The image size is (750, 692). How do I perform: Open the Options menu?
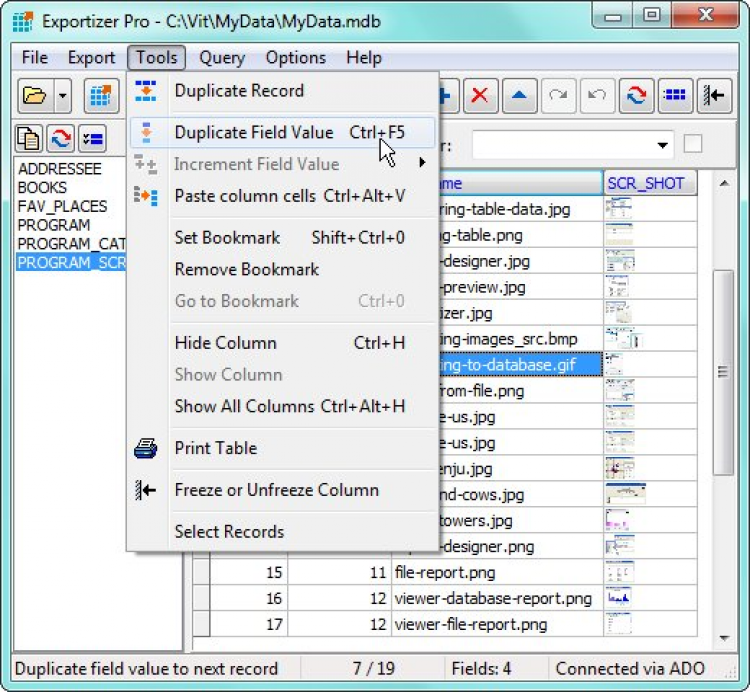coord(296,57)
